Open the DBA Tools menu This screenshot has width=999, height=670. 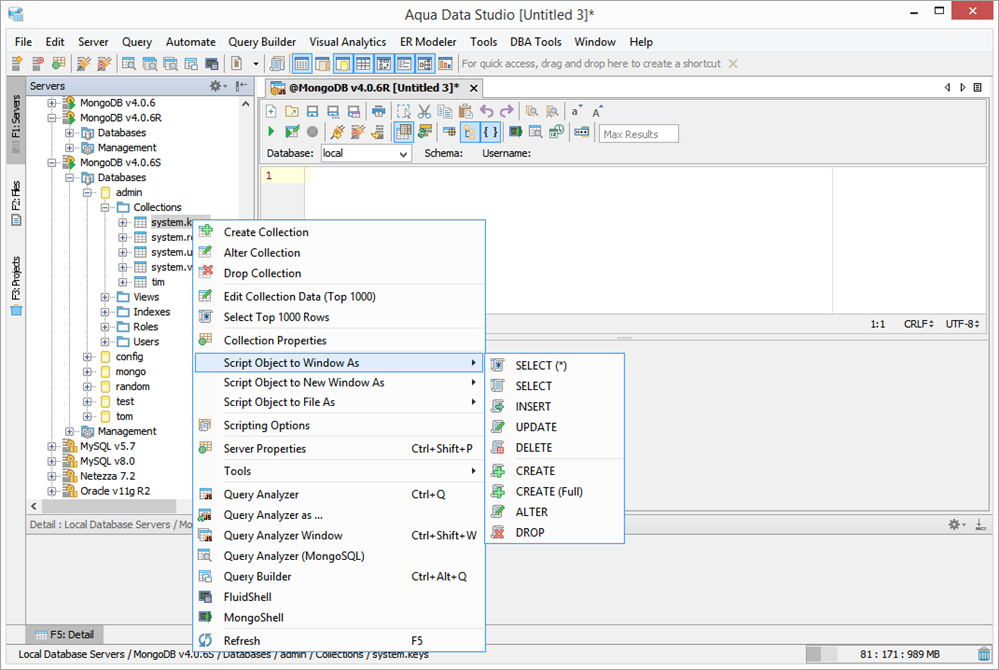click(536, 42)
